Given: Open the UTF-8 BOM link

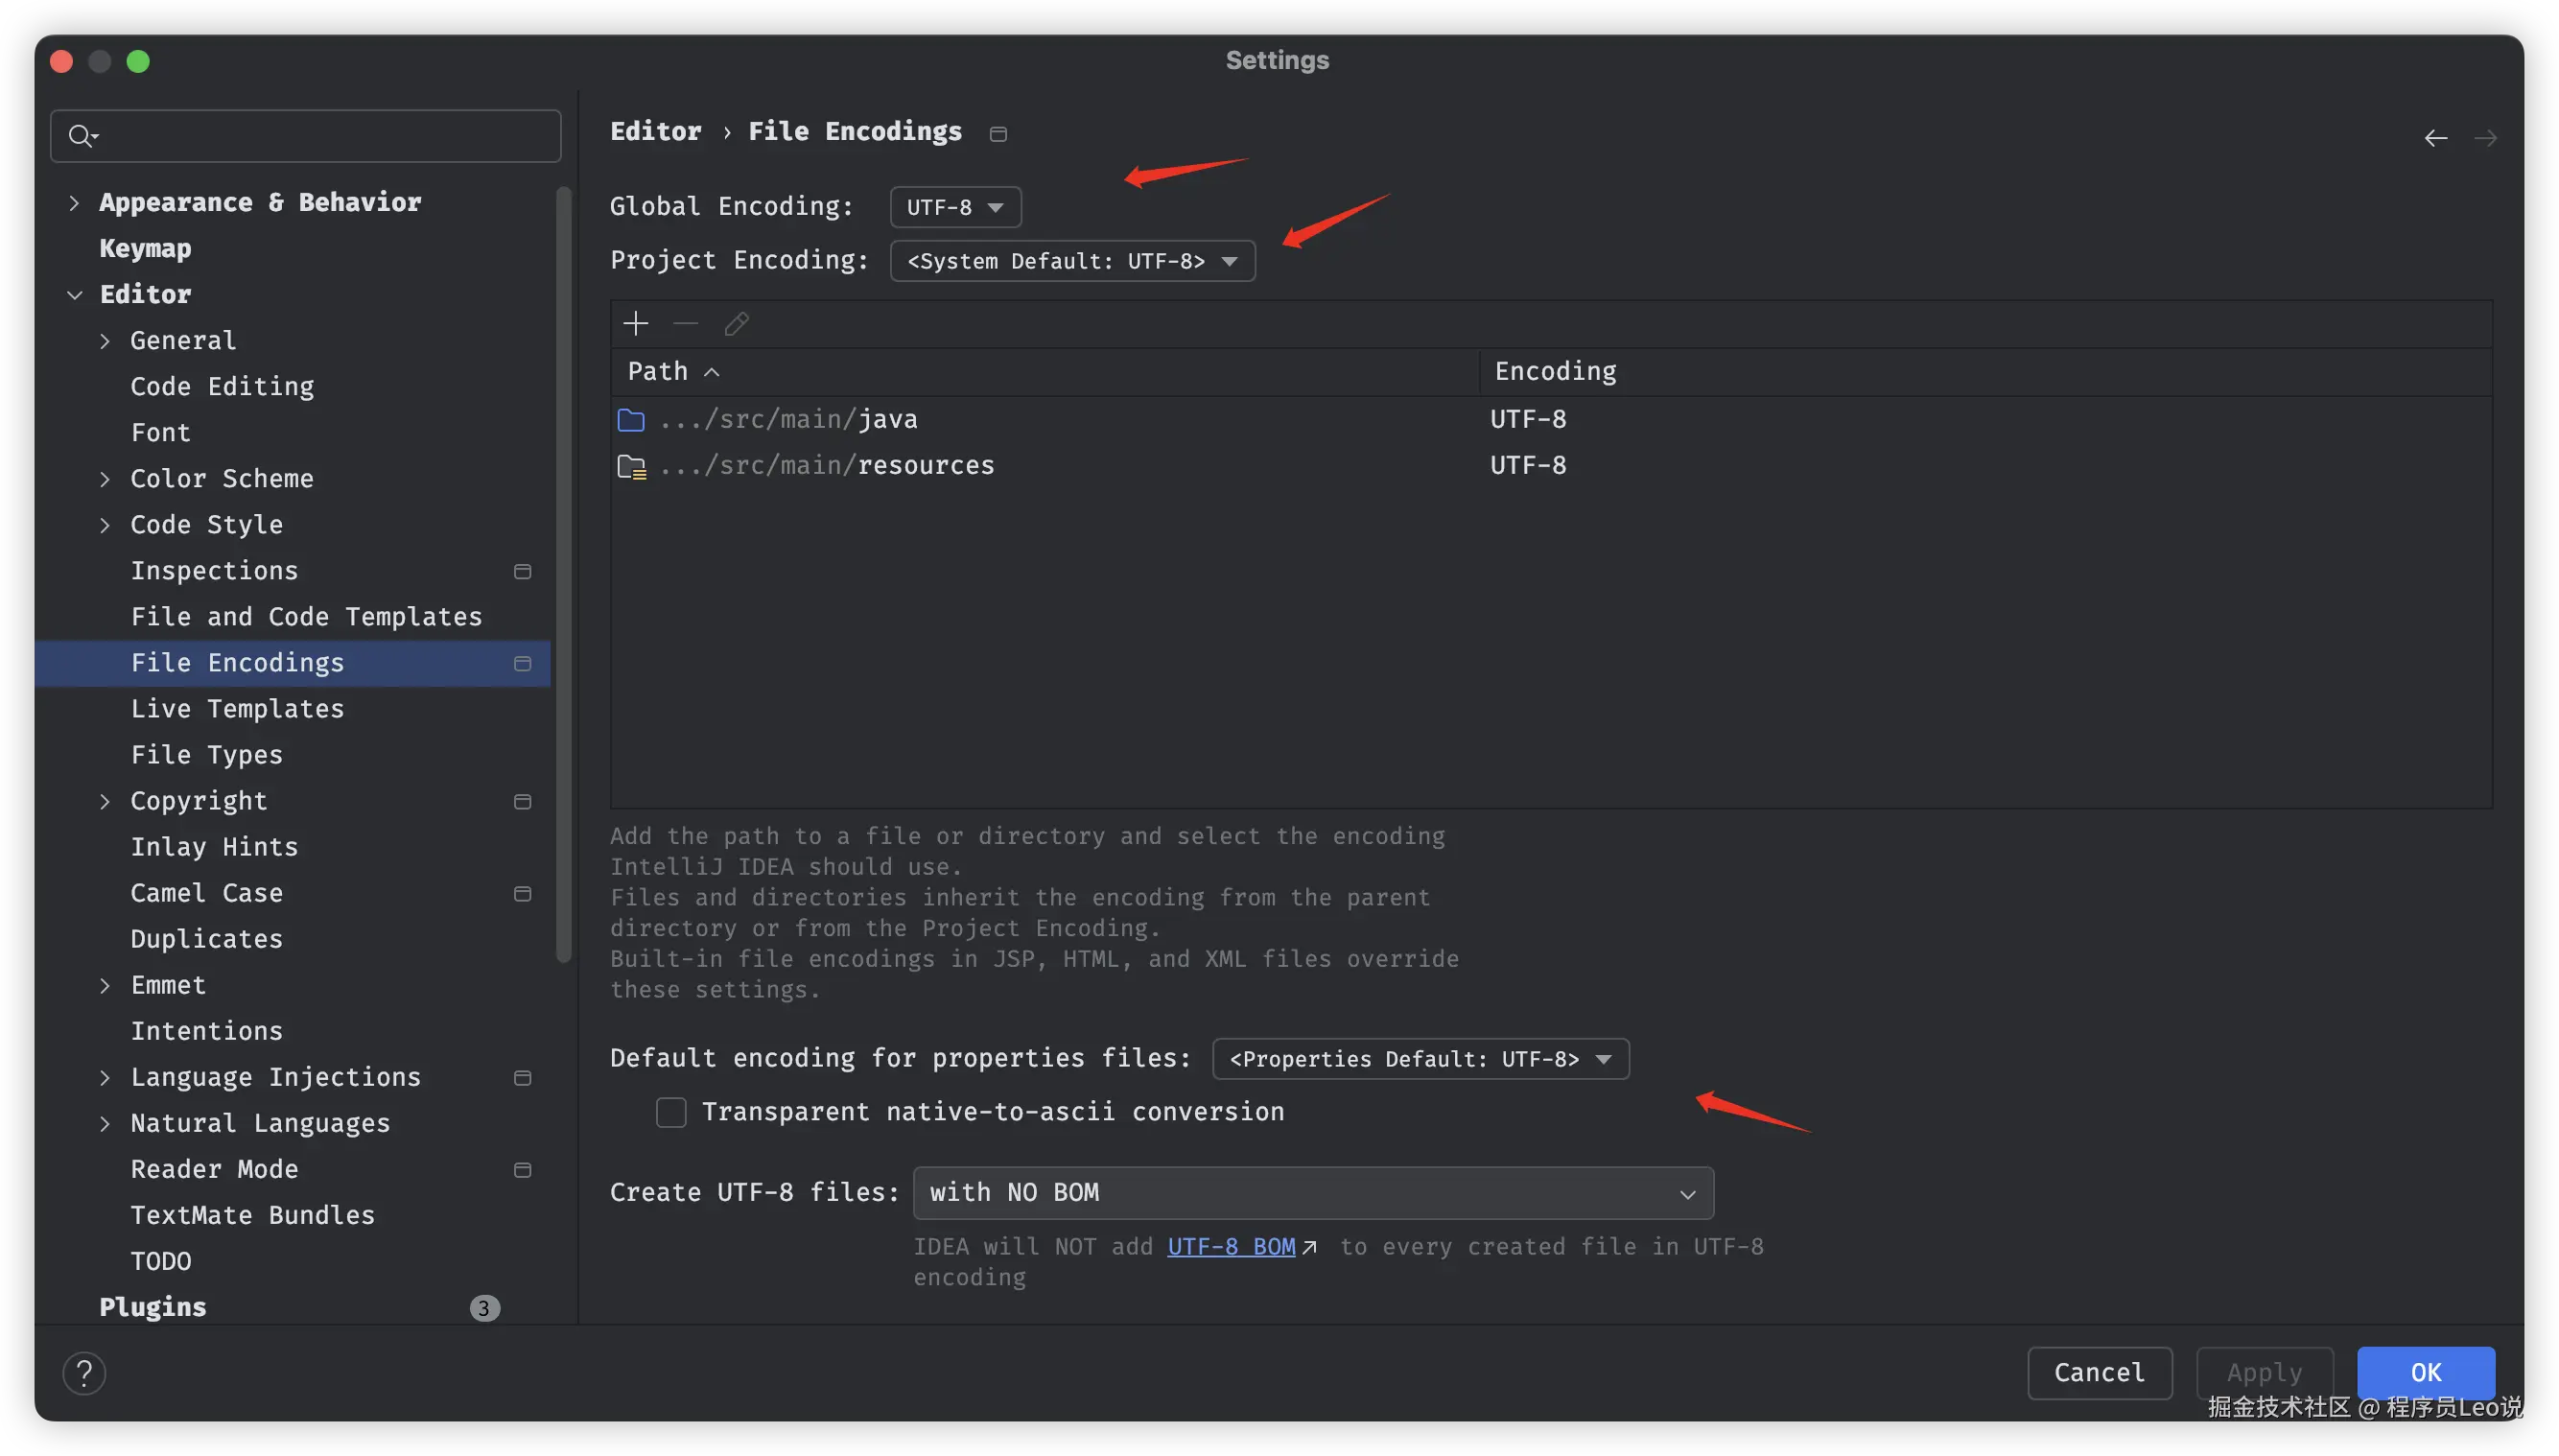Looking at the screenshot, I should (x=1231, y=1247).
